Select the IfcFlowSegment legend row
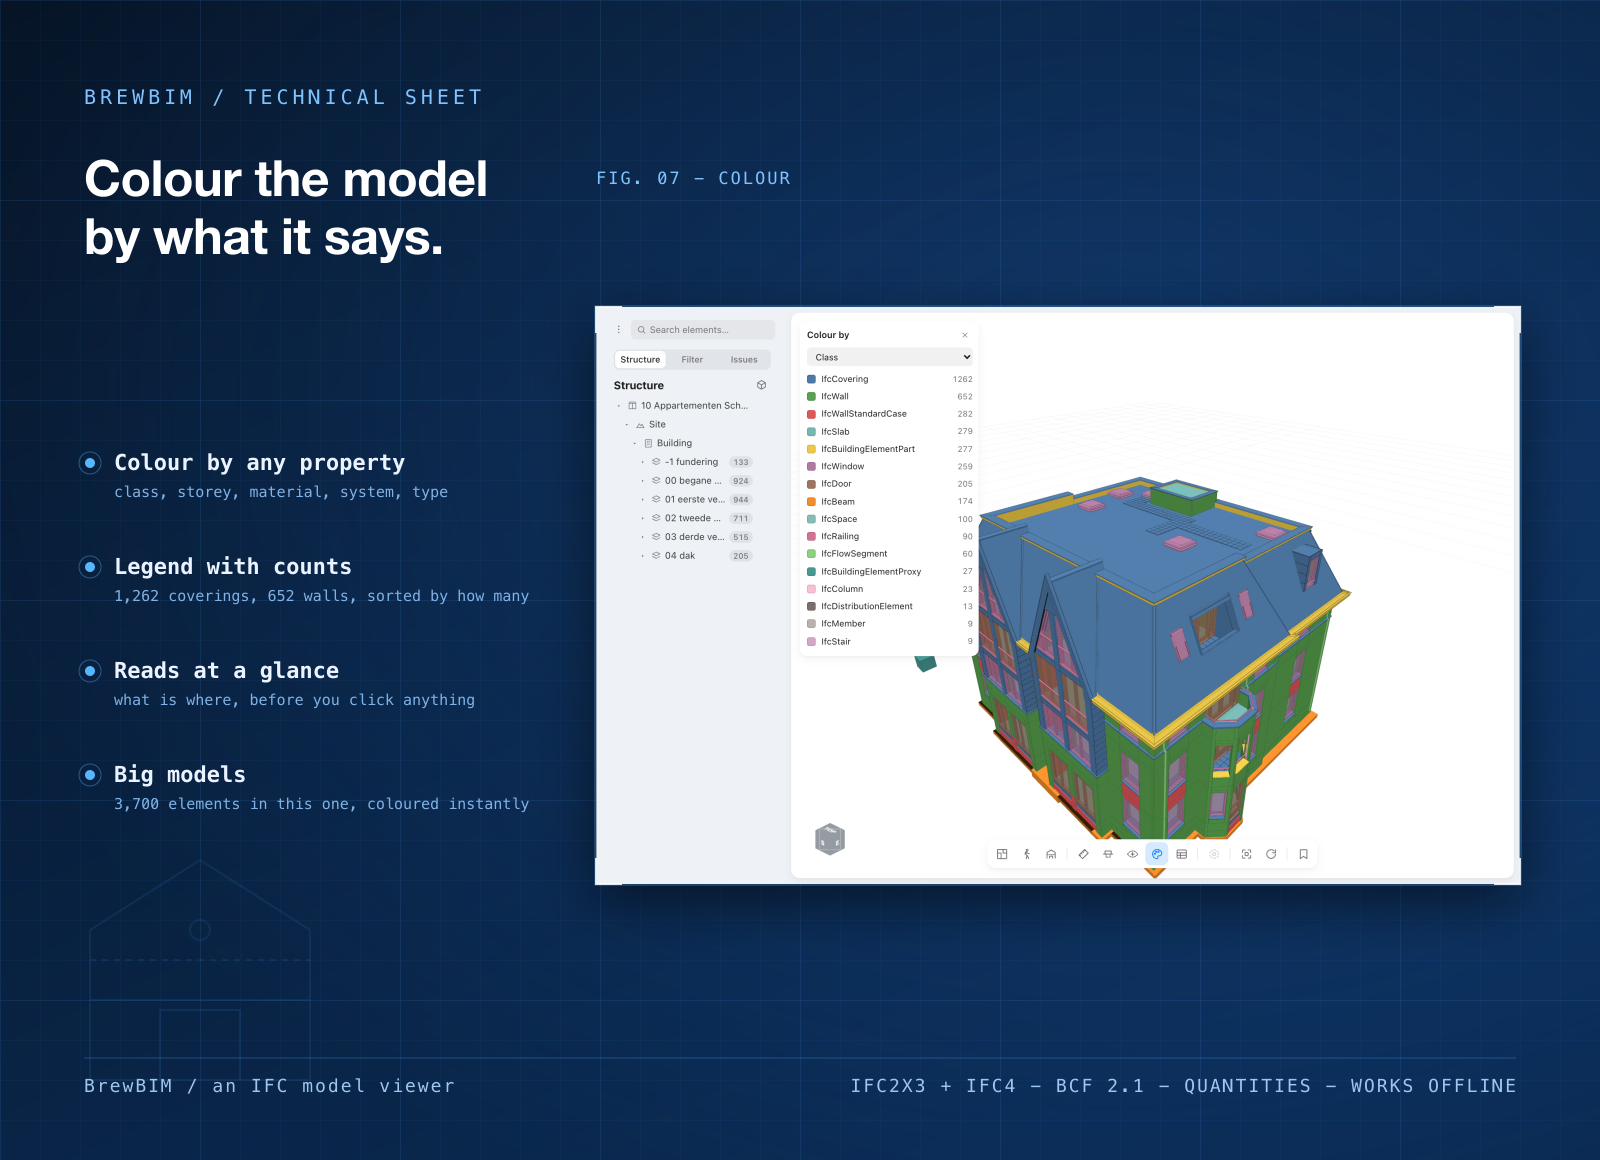Viewport: 1600px width, 1160px height. point(890,554)
